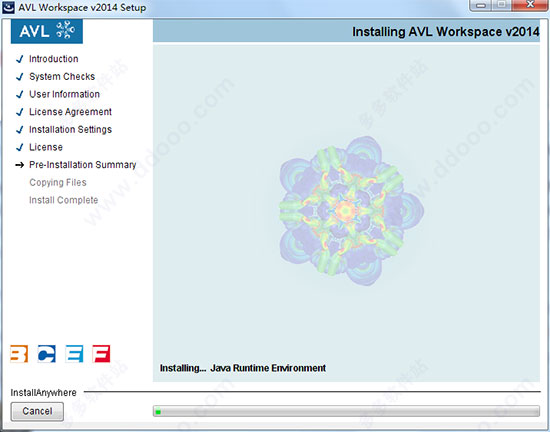Click the colorful simulation graphic
Screen dimensions: 550x432
click(351, 211)
